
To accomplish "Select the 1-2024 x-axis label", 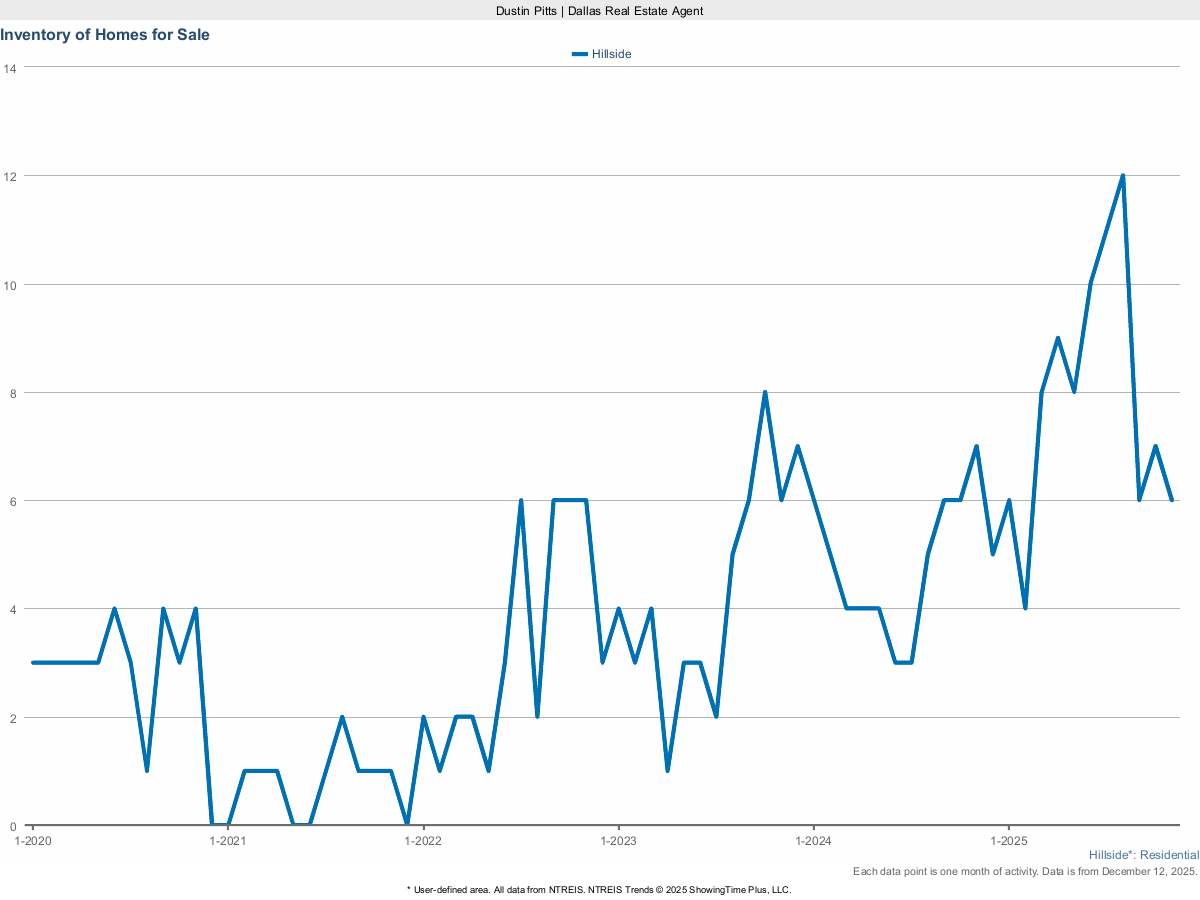I will tap(814, 841).
